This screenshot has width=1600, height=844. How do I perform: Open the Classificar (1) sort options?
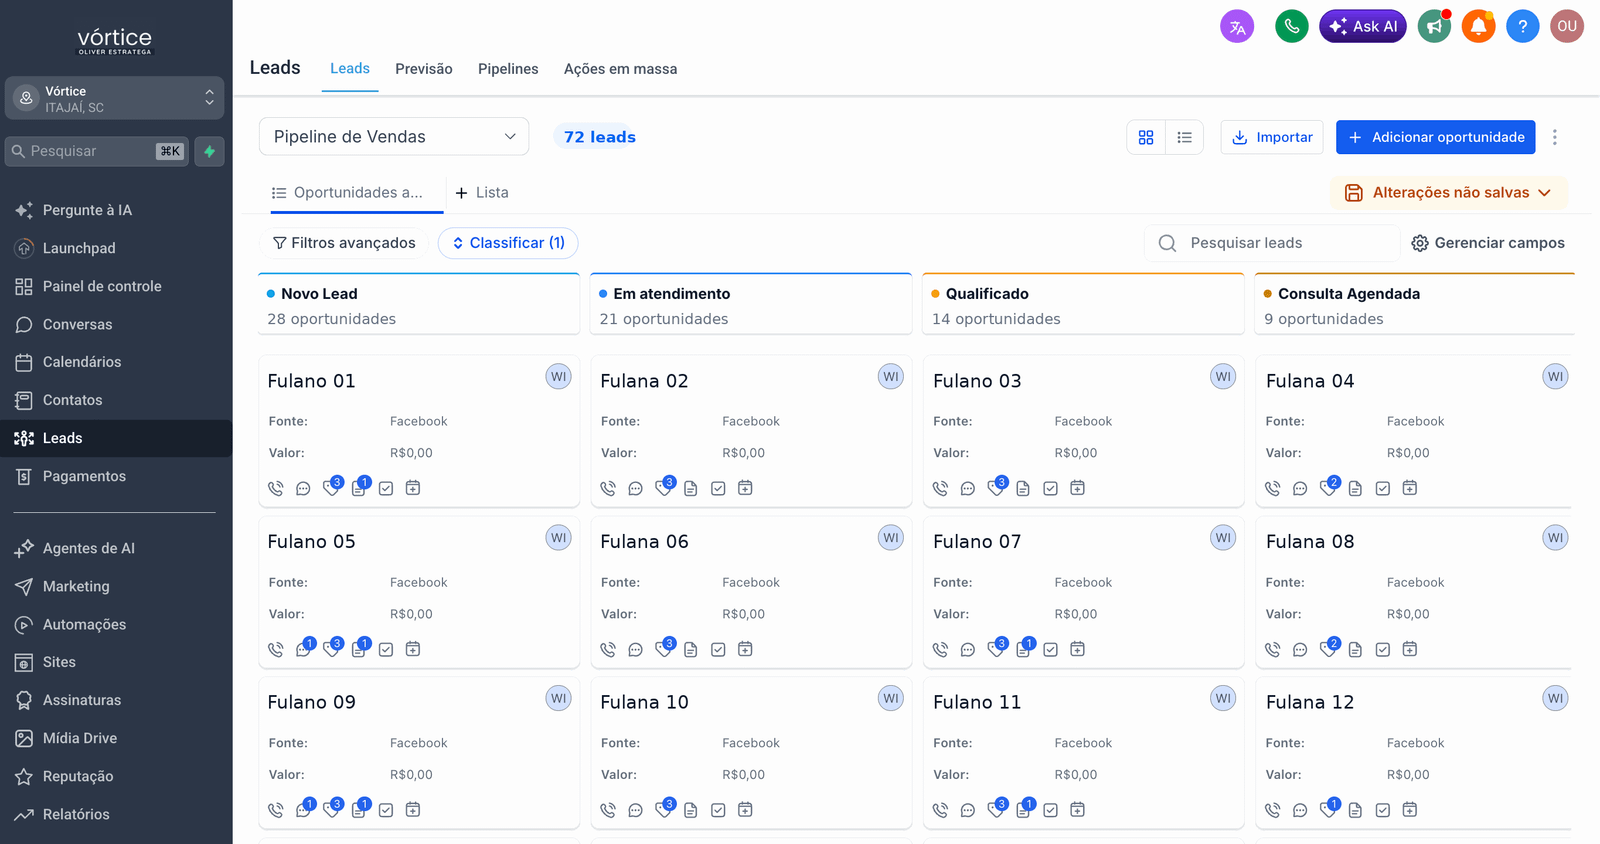(x=508, y=243)
